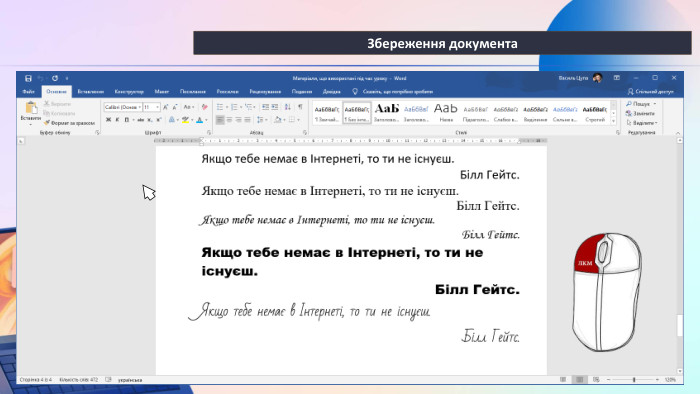Open the Виділити select dropdown

point(642,123)
